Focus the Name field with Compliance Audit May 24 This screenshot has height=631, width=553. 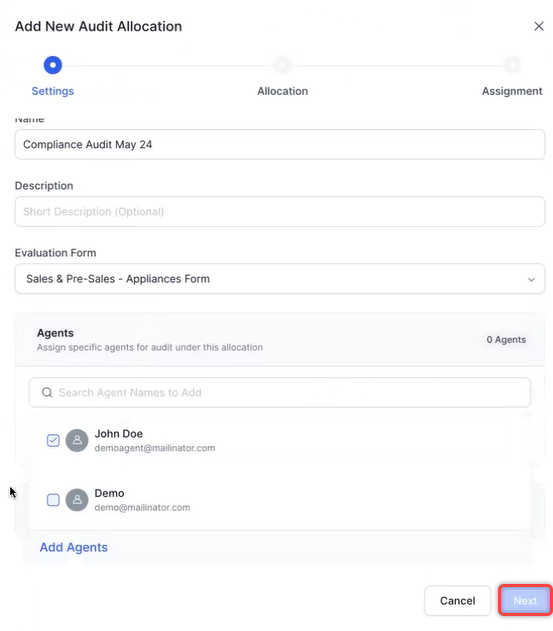pyautogui.click(x=280, y=144)
